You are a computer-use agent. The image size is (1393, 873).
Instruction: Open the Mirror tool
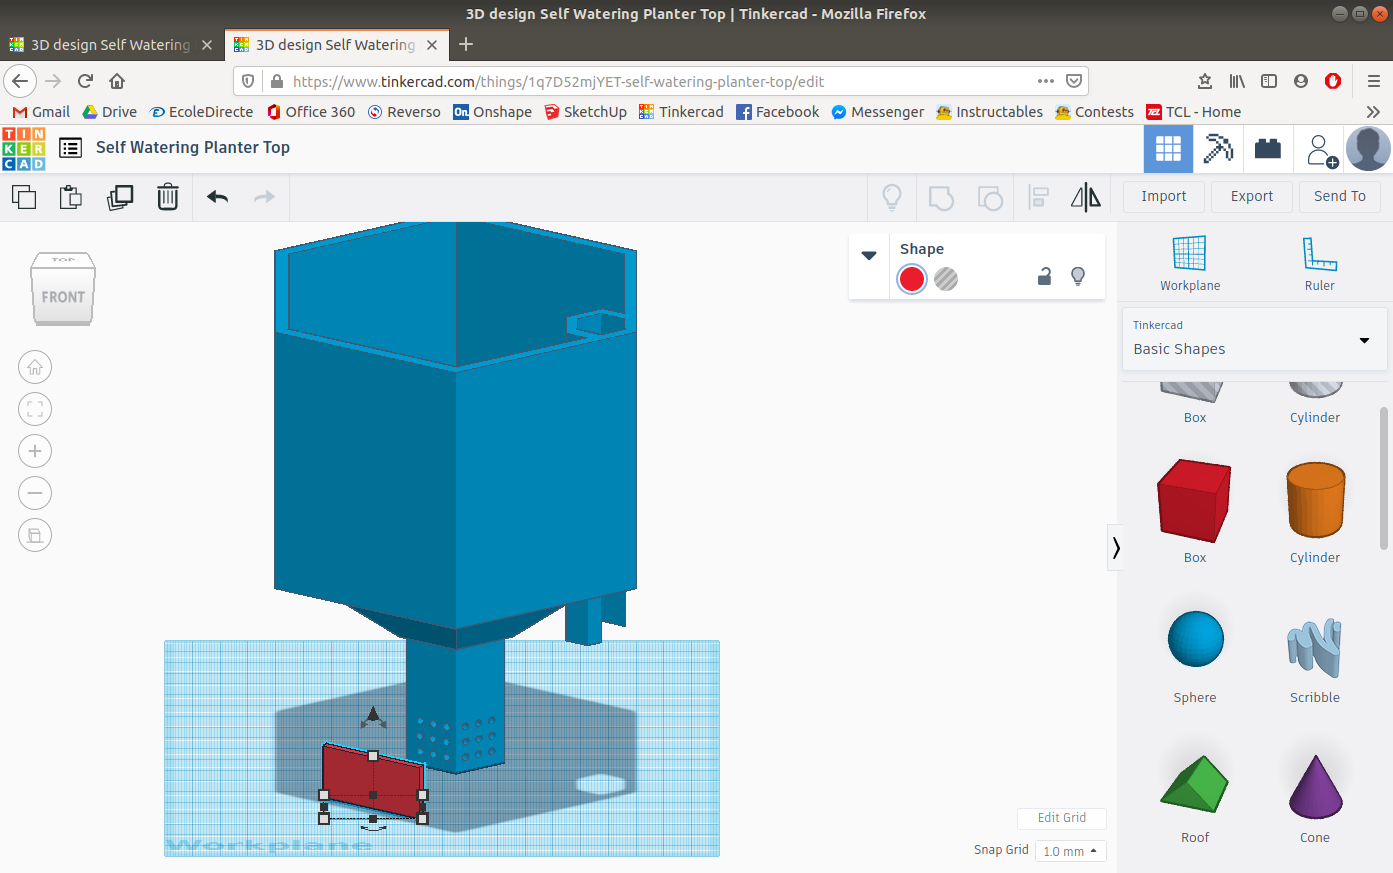click(1086, 197)
